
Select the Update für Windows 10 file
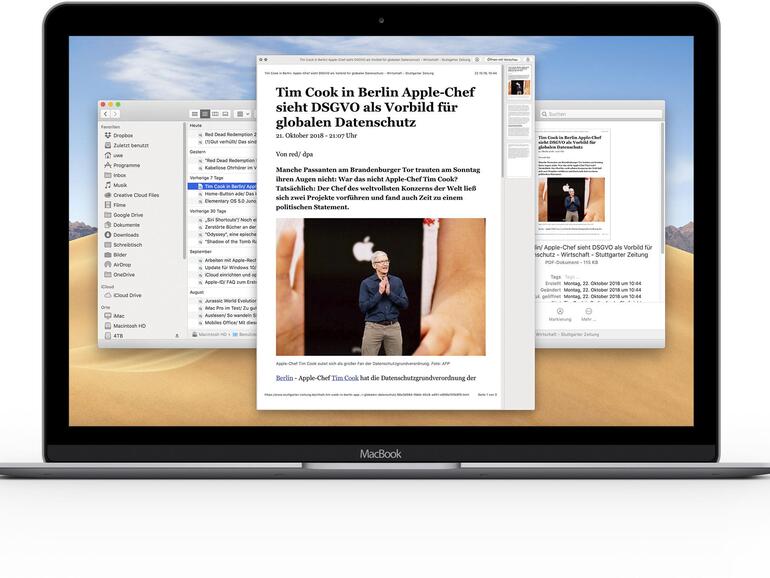tap(222, 268)
